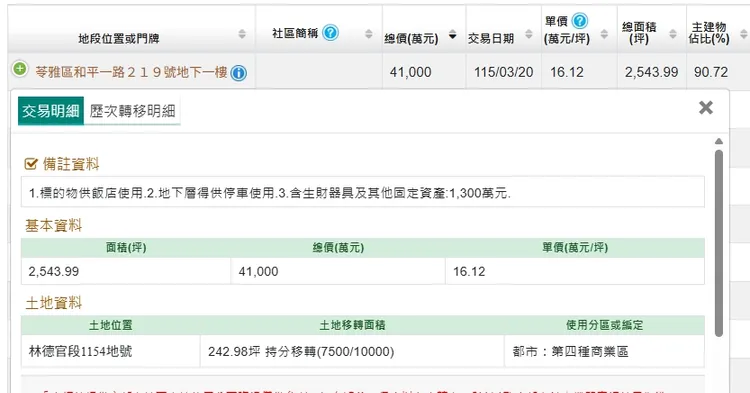Click the 土地移轉面積 column header
This screenshot has width=750, height=393.
352,325
